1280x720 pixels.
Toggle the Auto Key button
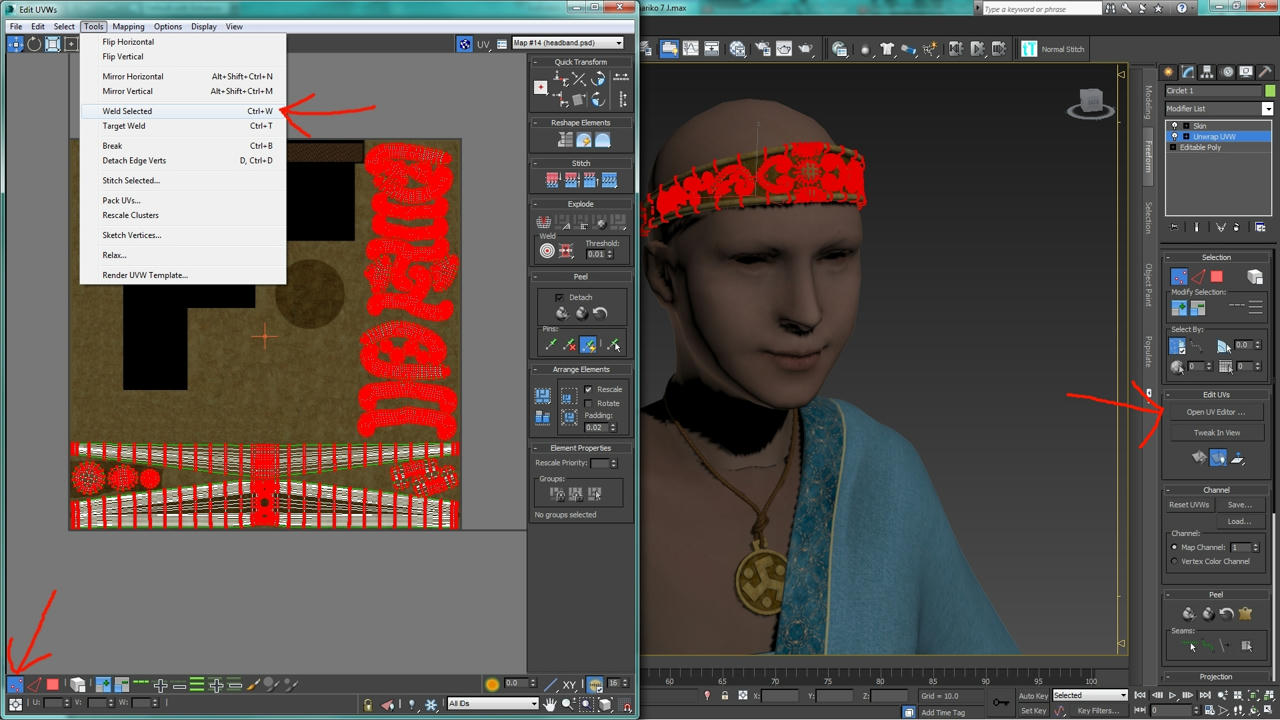click(x=1033, y=695)
